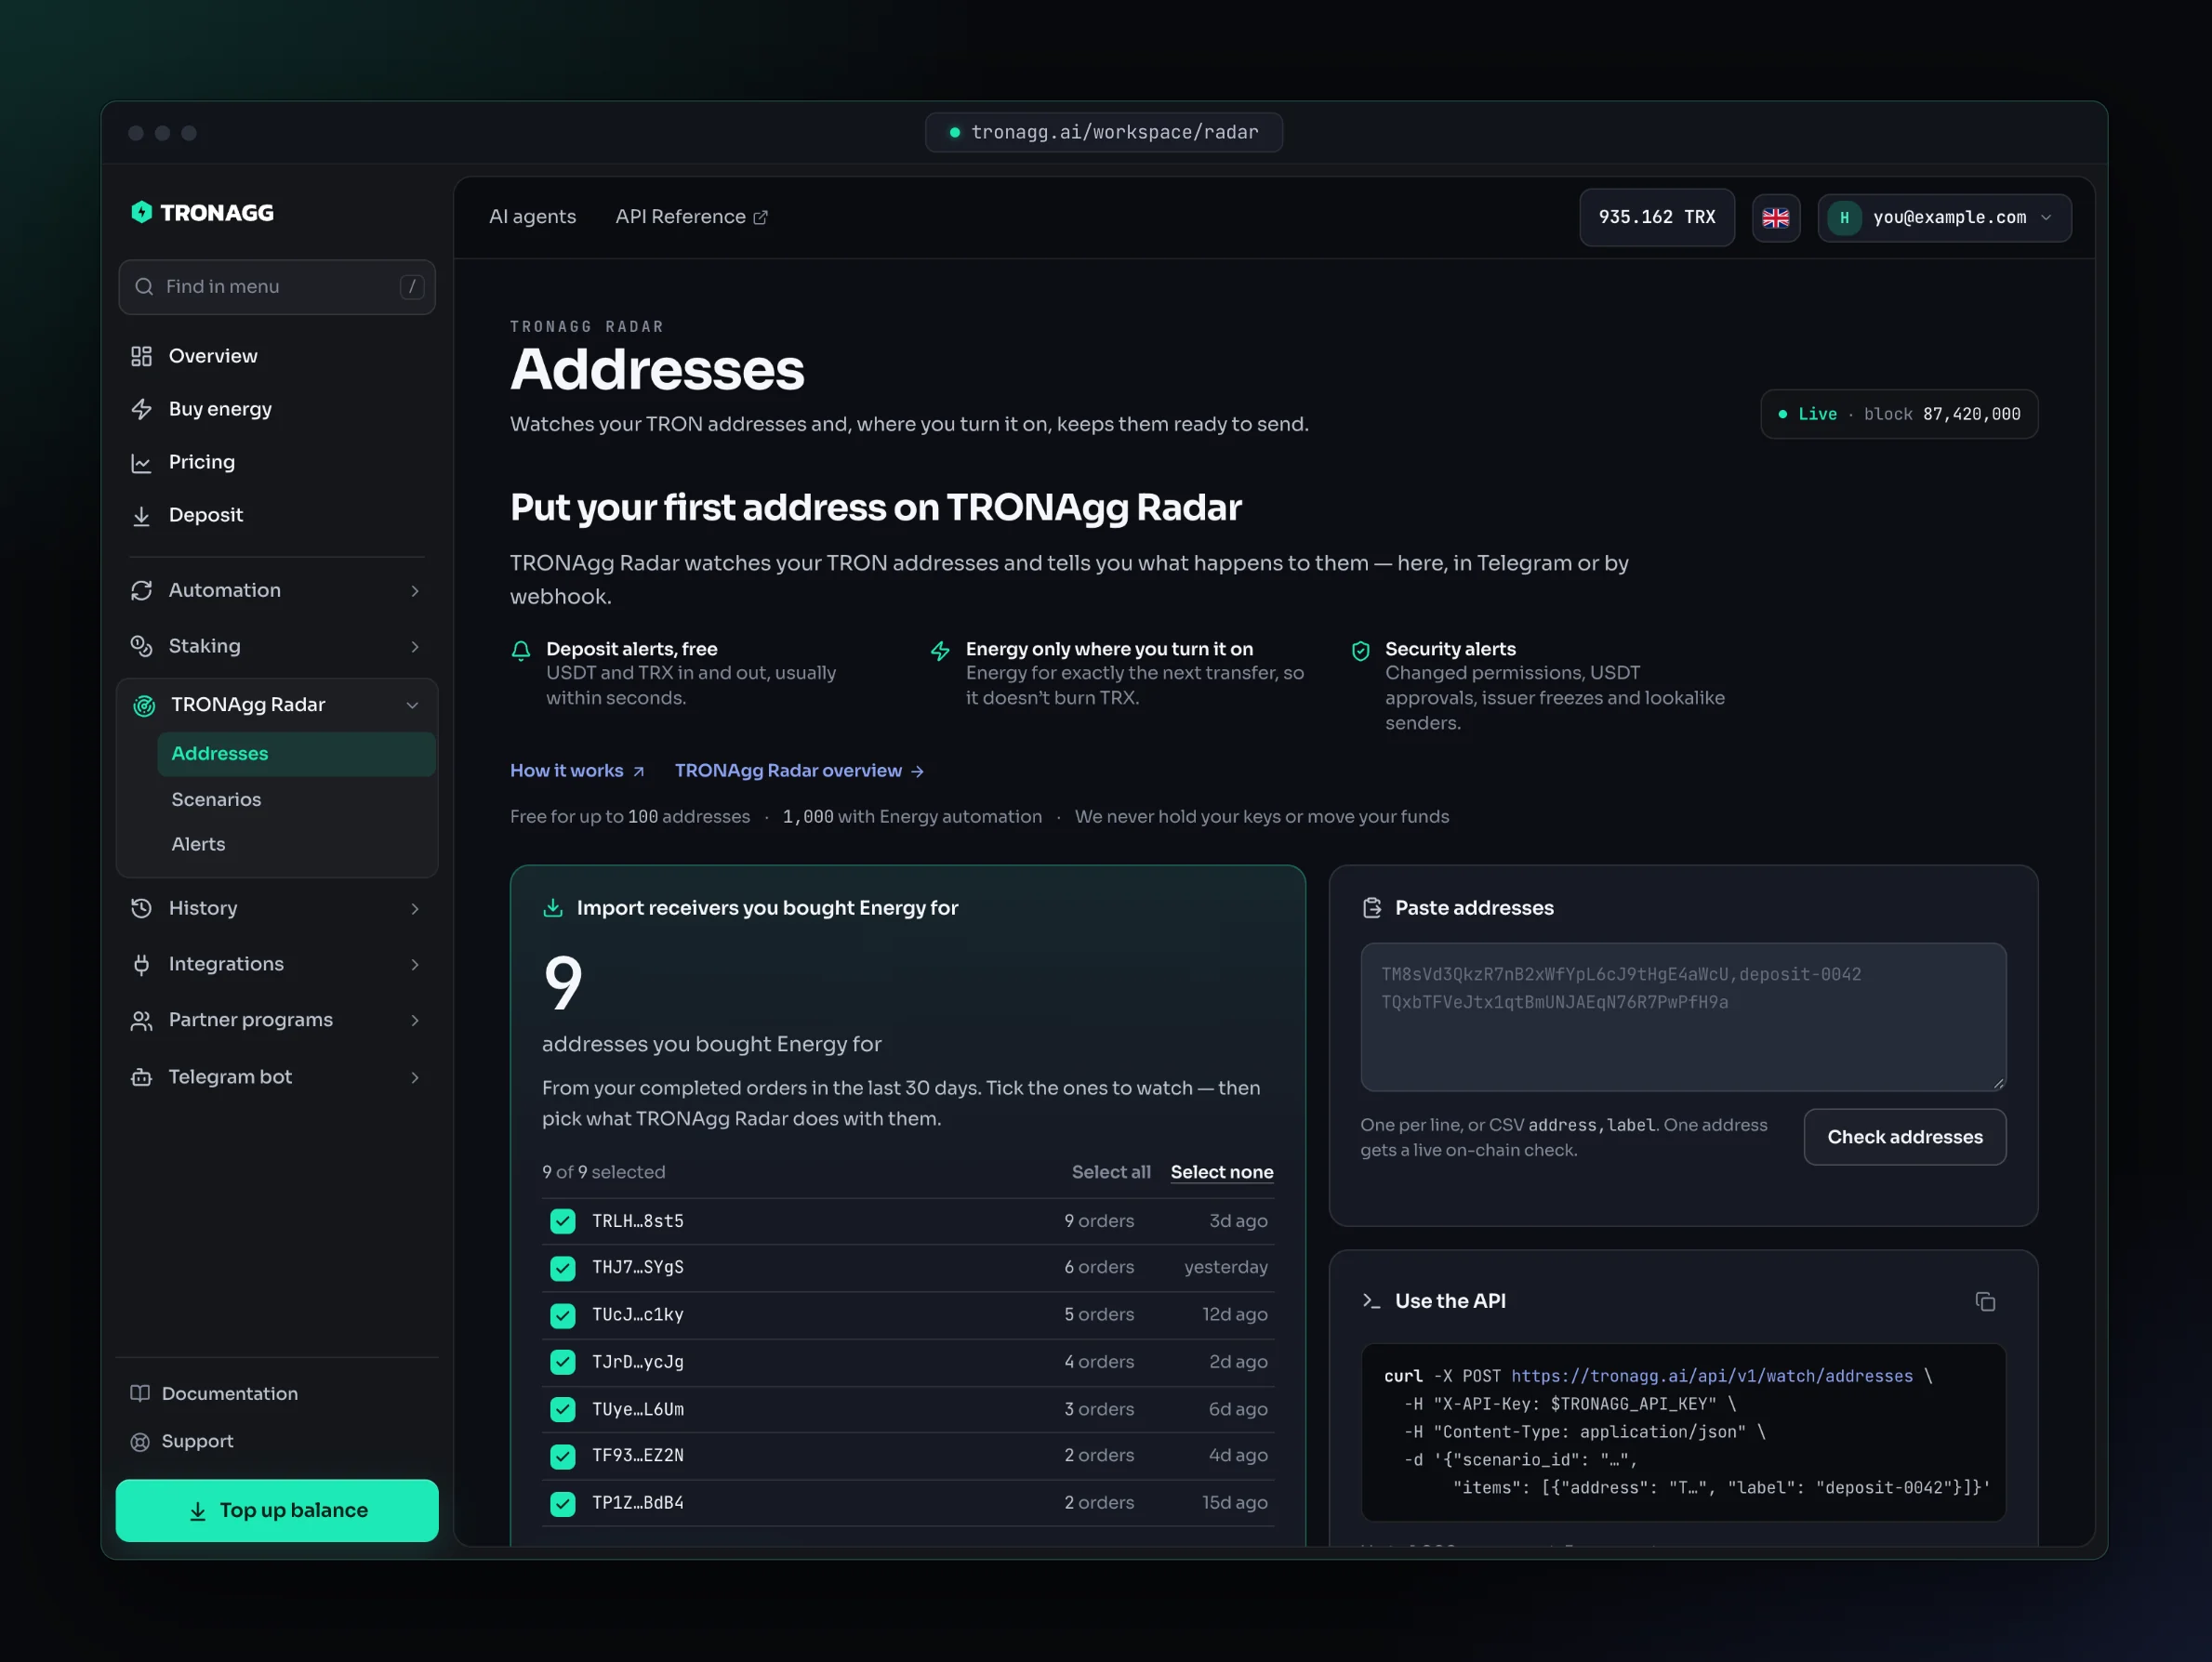Screen dimensions: 2212x1662
Task: Click the Paste addresses text area
Action: [1682, 1016]
